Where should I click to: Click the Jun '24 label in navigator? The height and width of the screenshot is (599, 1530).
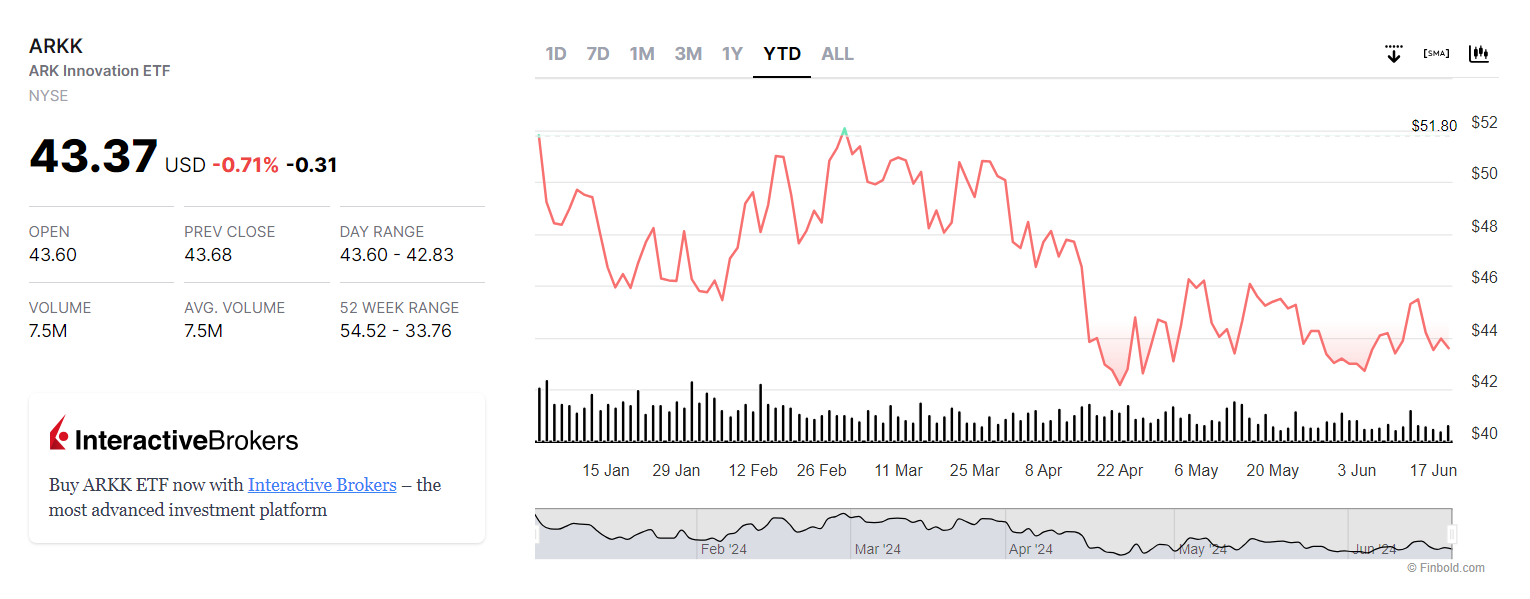click(1375, 549)
